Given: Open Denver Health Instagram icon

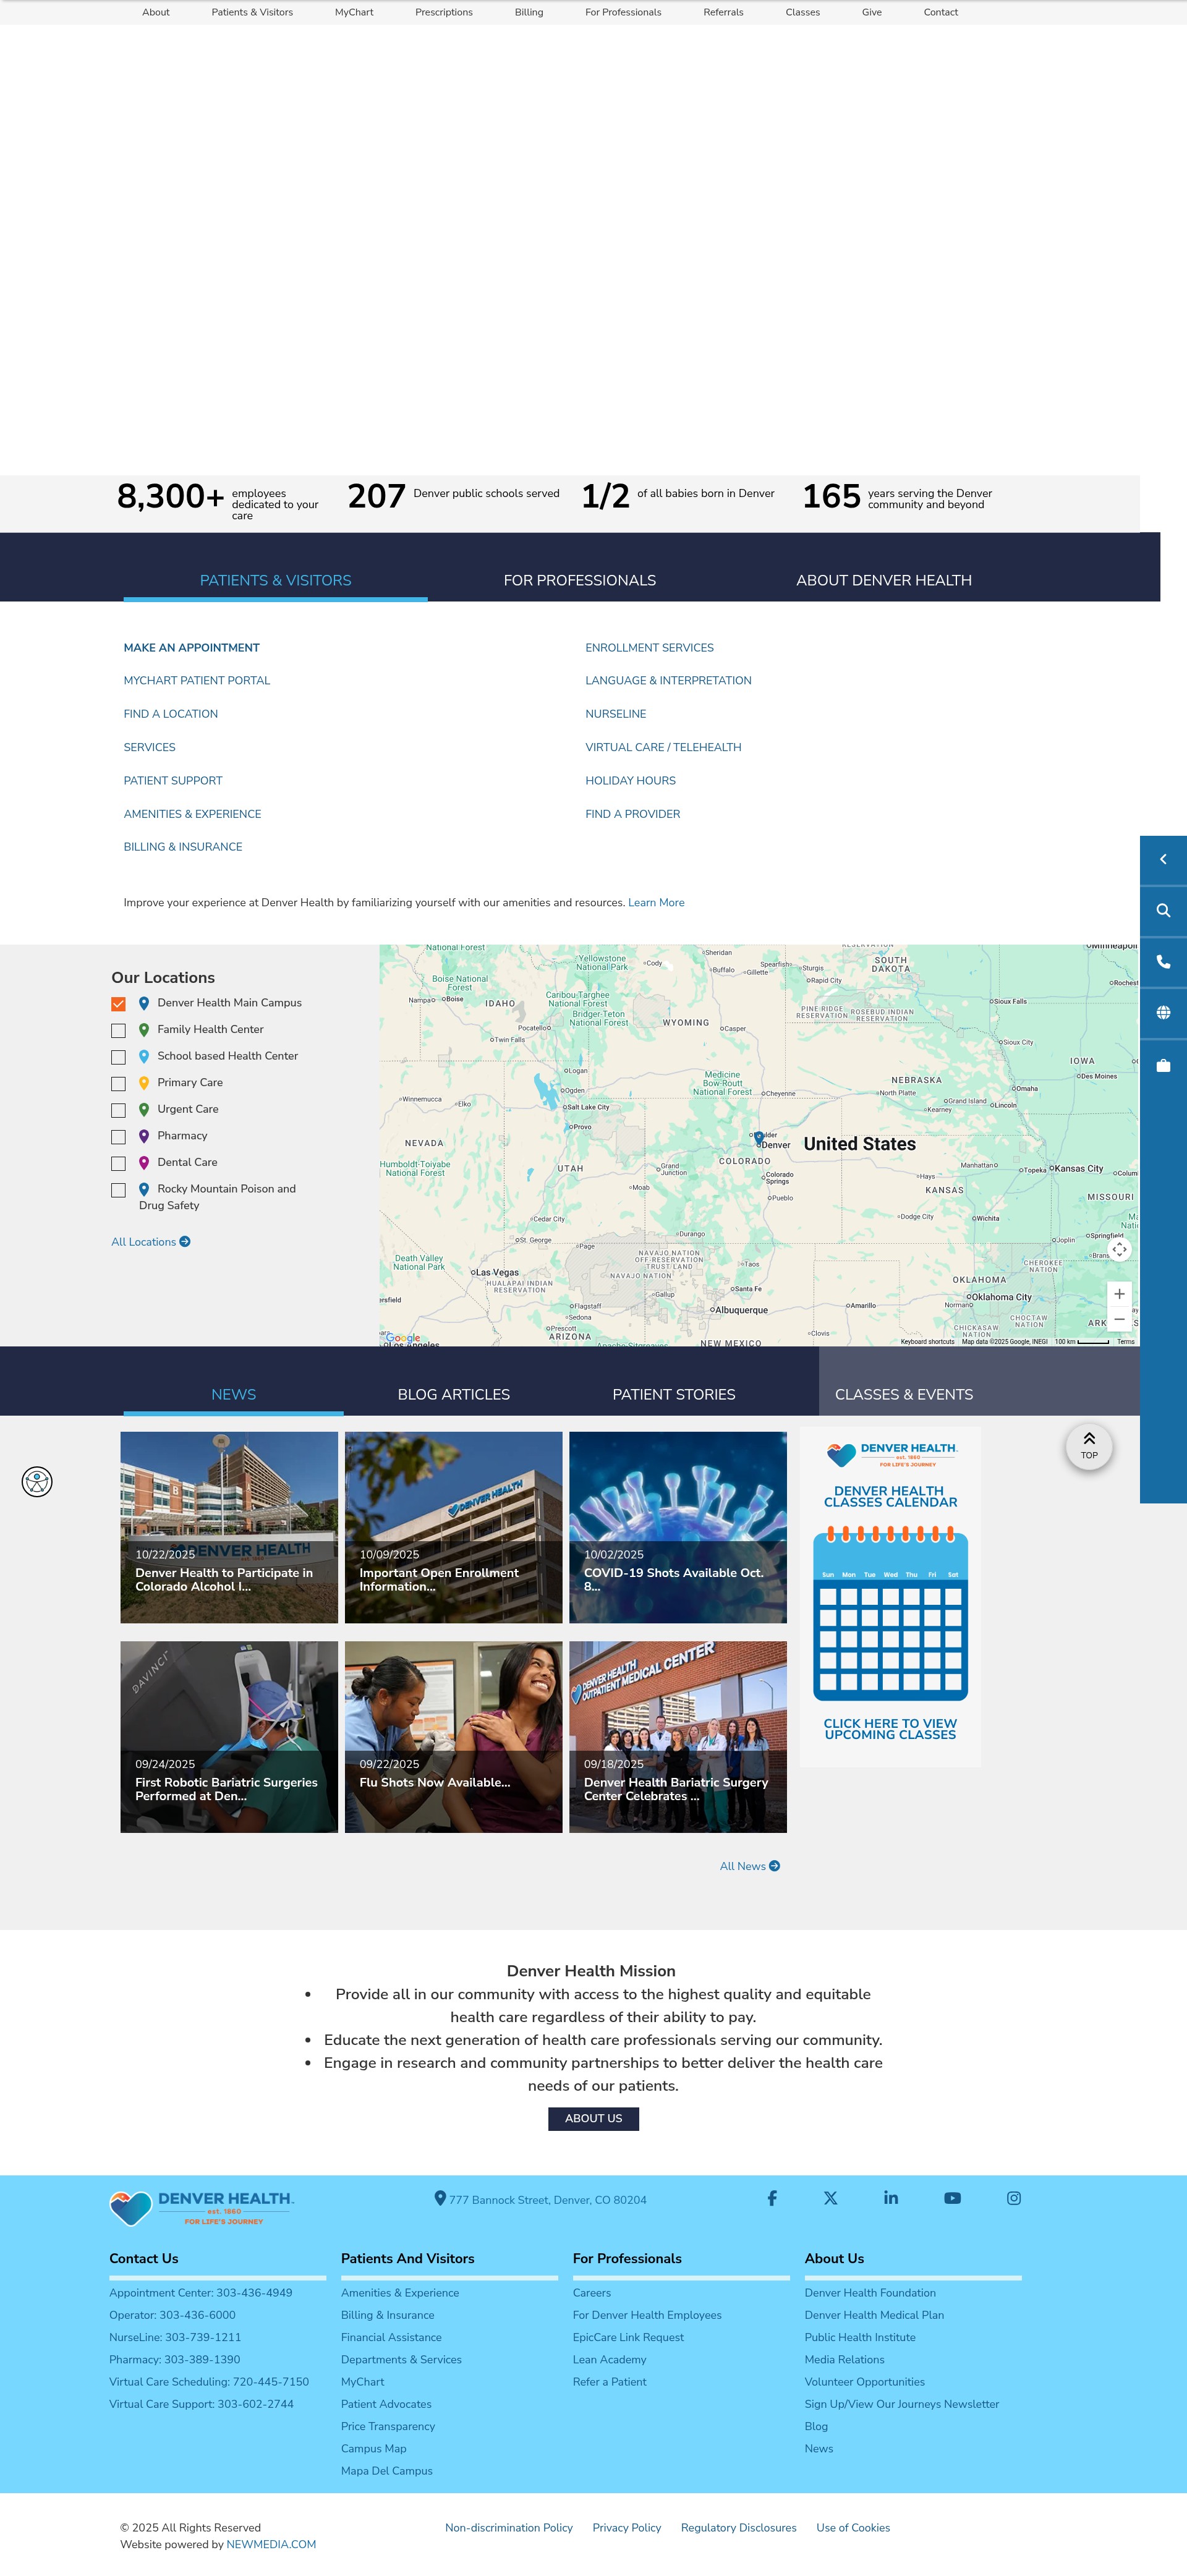Looking at the screenshot, I should [1014, 2198].
